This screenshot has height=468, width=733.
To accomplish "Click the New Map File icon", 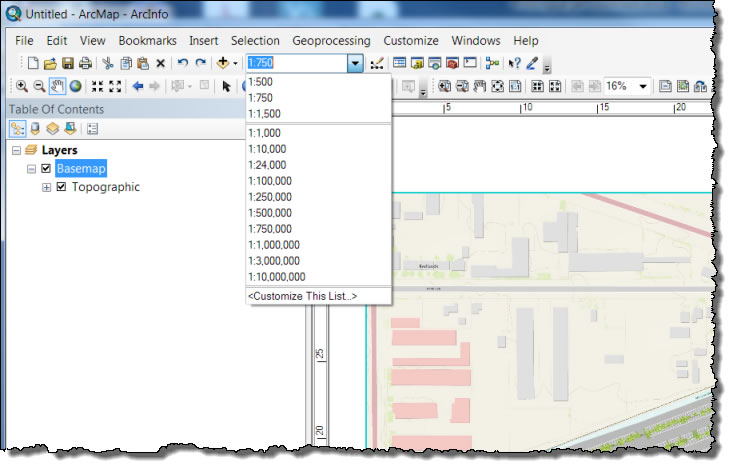I will coord(33,63).
